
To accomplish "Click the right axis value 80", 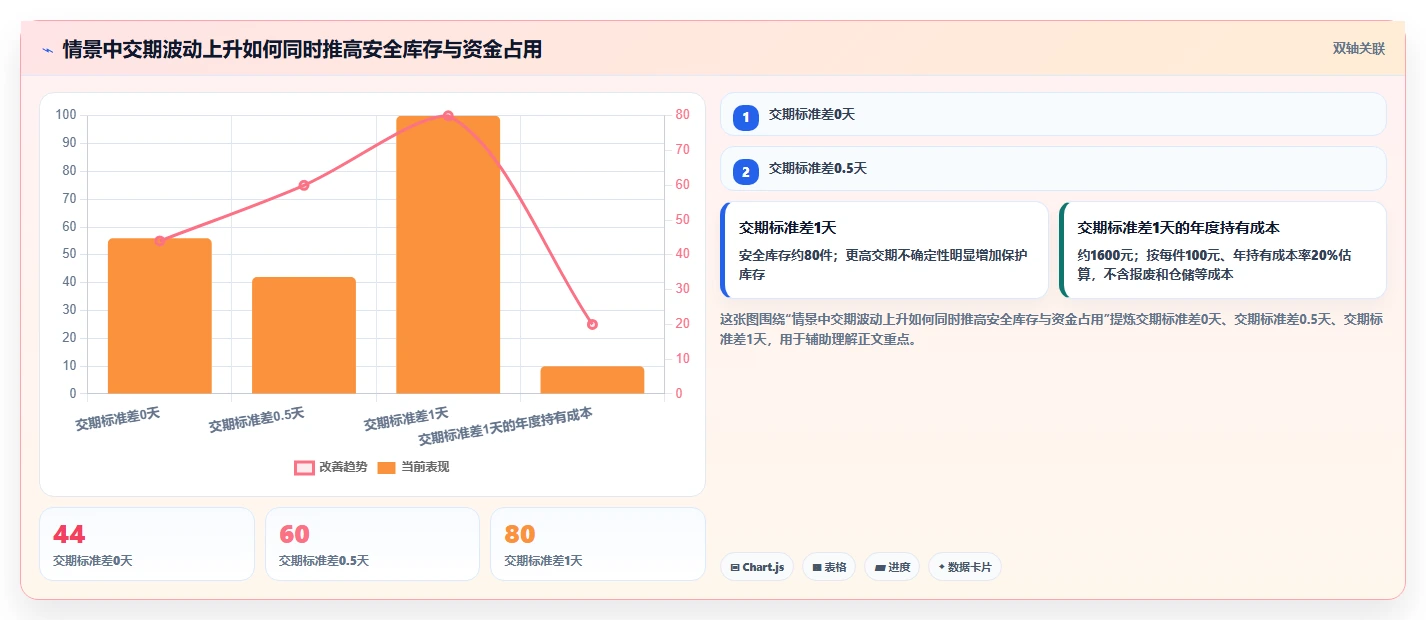I will coord(682,115).
